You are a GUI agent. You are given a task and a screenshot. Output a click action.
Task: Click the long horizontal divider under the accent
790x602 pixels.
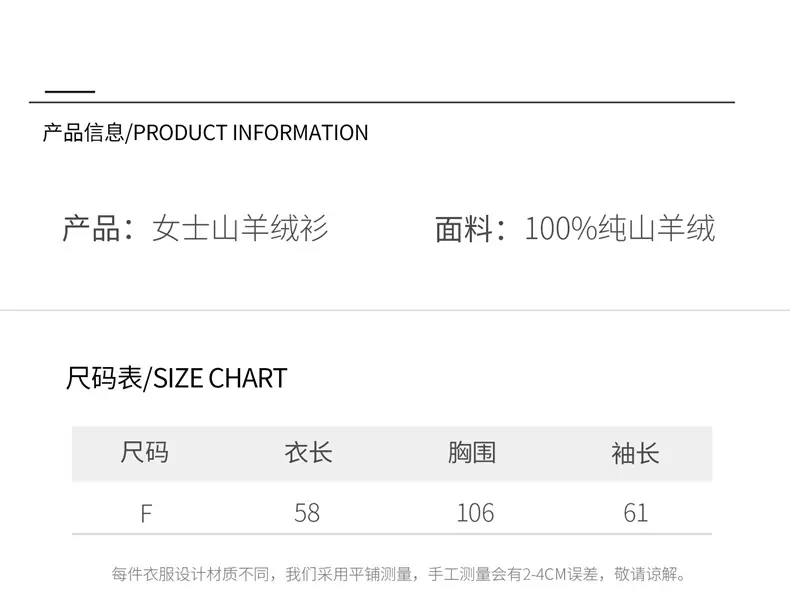pyautogui.click(x=382, y=102)
